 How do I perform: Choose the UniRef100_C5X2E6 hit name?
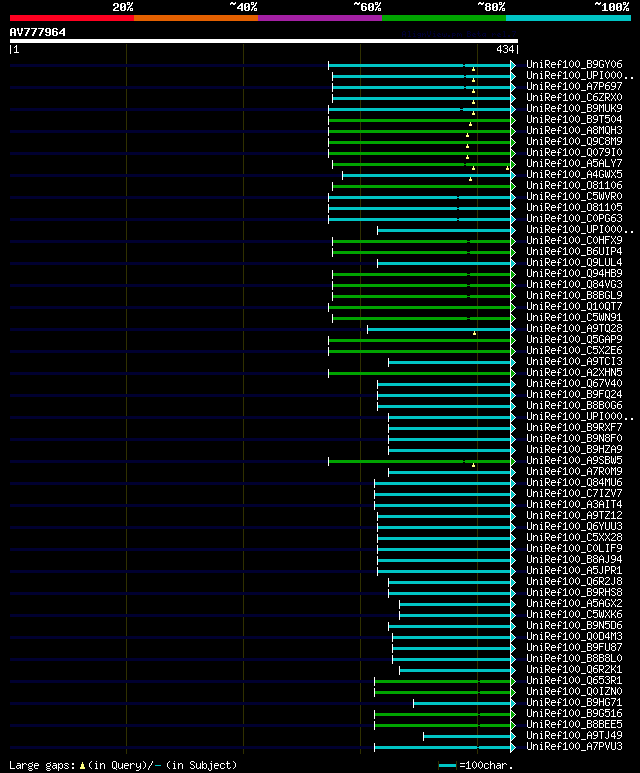point(574,351)
